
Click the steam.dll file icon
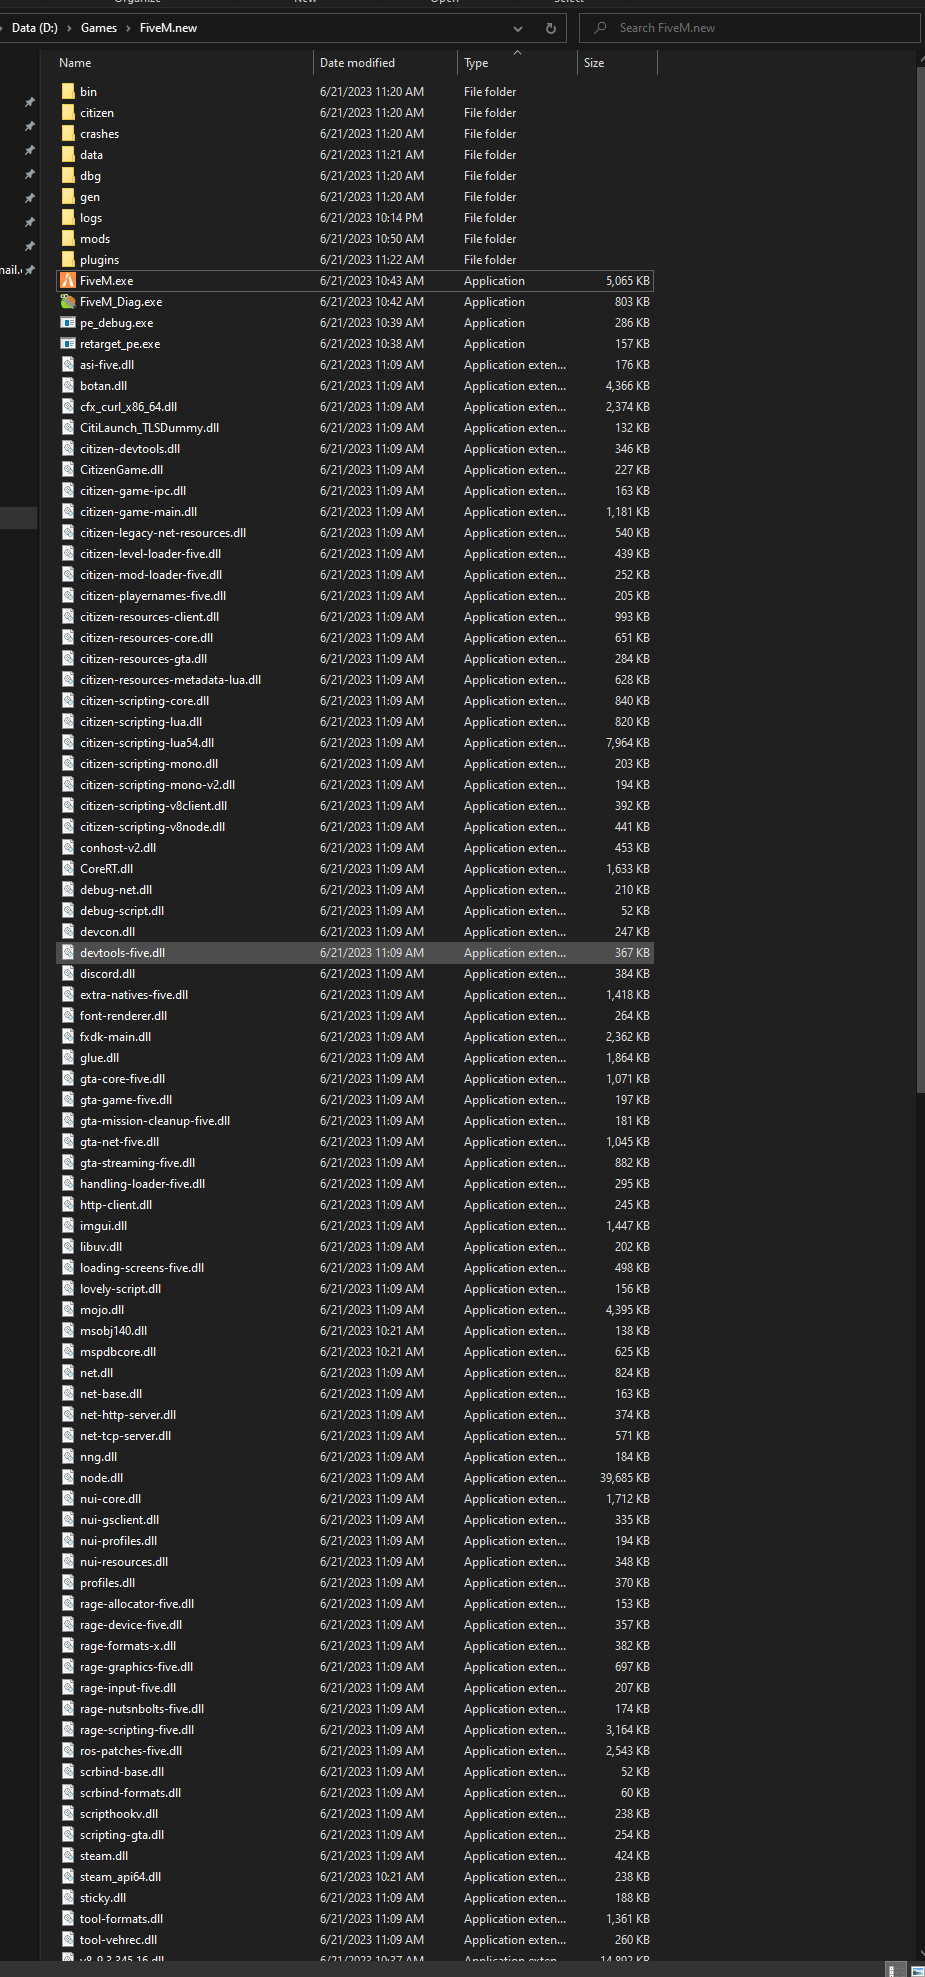click(x=68, y=1856)
